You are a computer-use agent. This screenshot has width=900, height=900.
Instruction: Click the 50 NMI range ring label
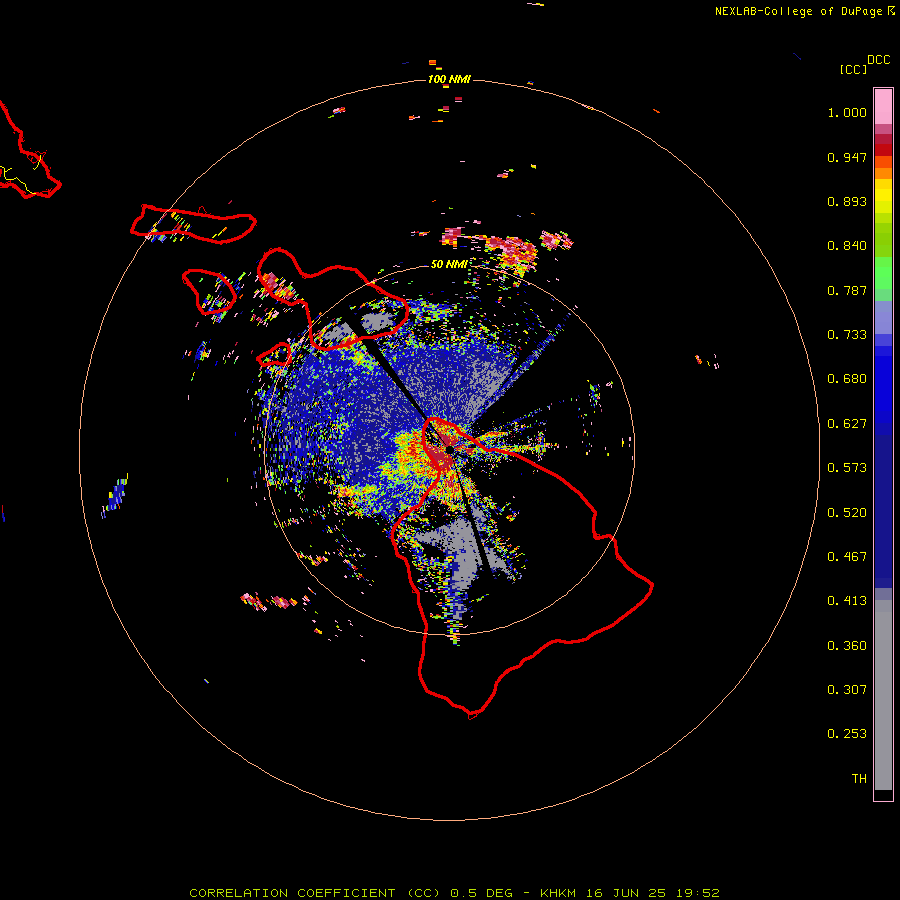pyautogui.click(x=449, y=264)
